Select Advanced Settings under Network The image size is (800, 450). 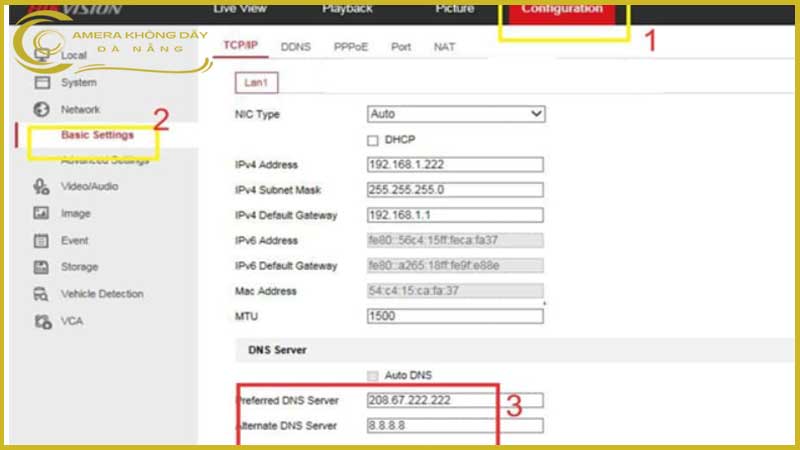pos(105,161)
